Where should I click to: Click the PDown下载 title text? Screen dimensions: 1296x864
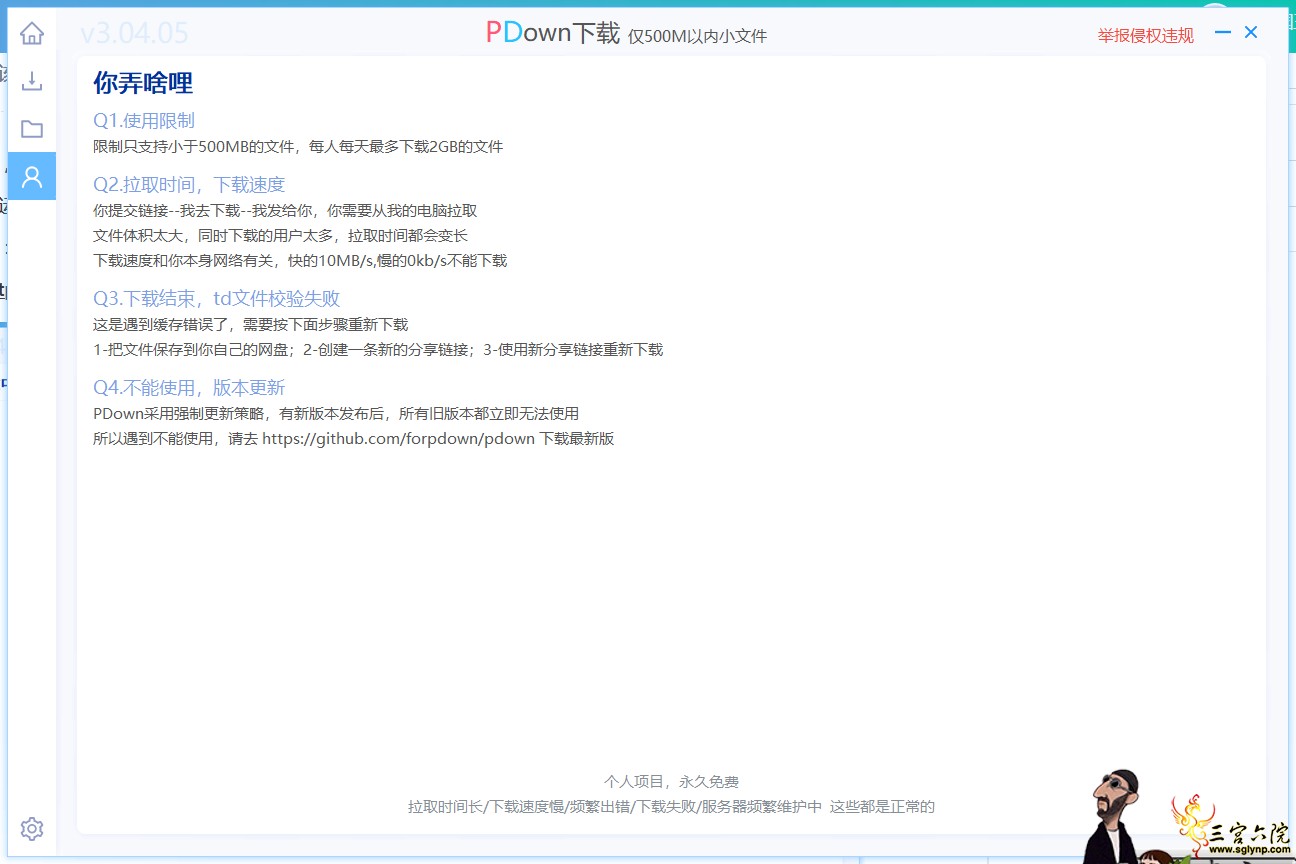[553, 33]
